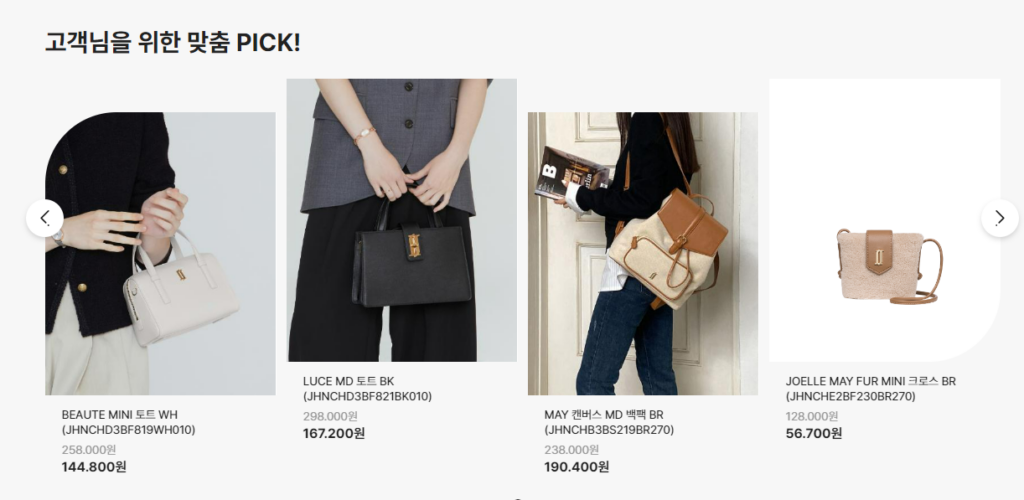This screenshot has height=500, width=1024.
Task: Open the MAY canvas backpack photo
Action: click(x=643, y=253)
